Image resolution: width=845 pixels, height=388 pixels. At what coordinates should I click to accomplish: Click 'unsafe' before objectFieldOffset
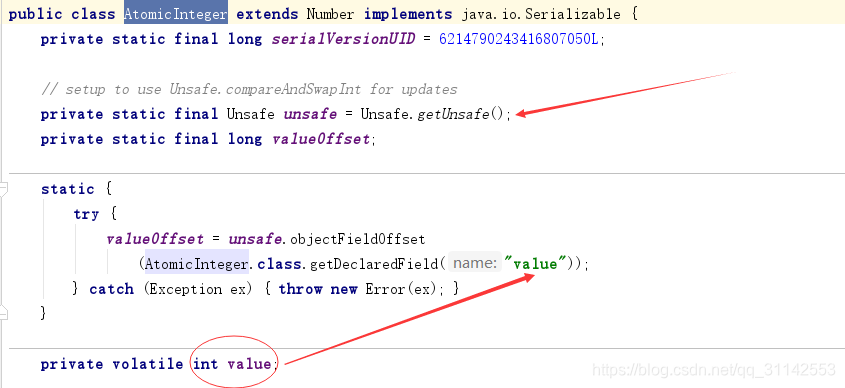255,239
